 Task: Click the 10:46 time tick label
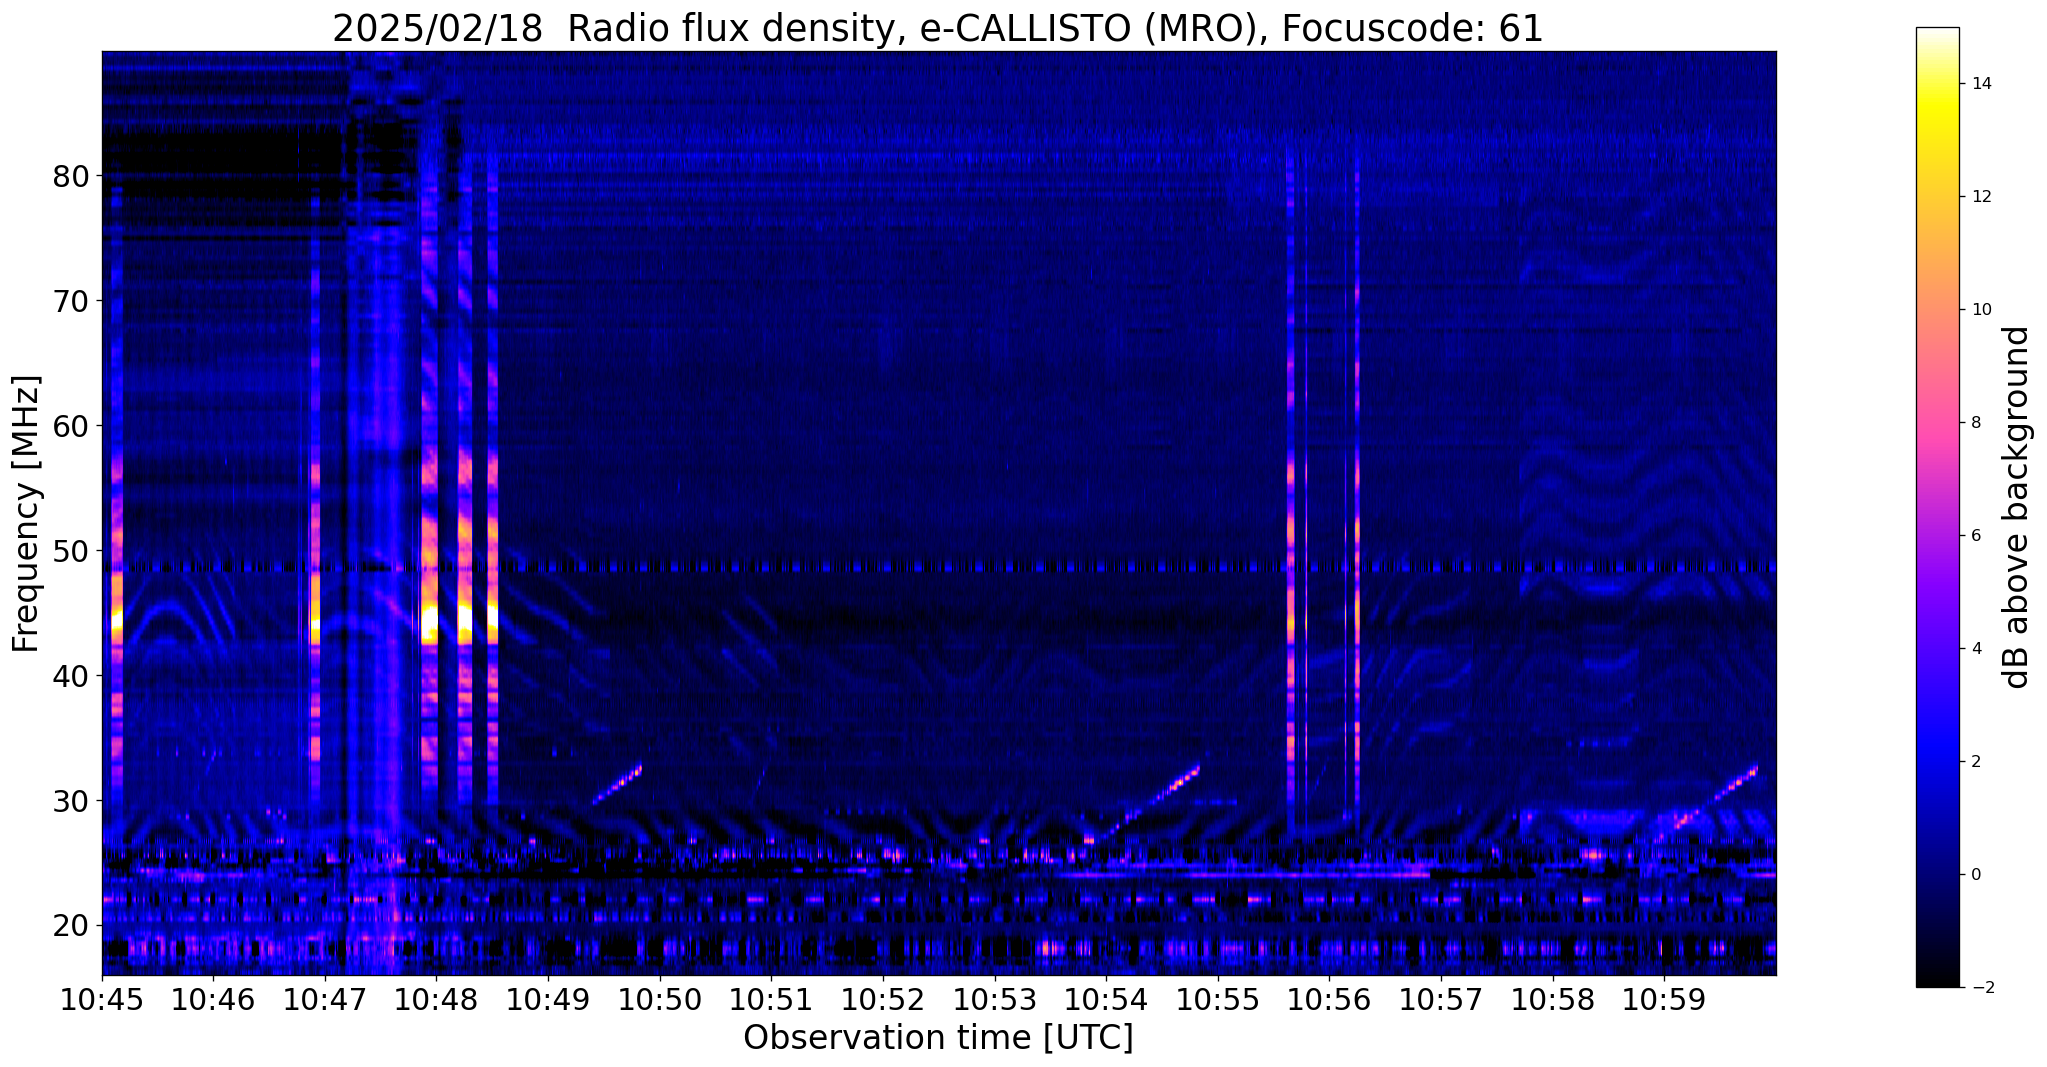213,1000
